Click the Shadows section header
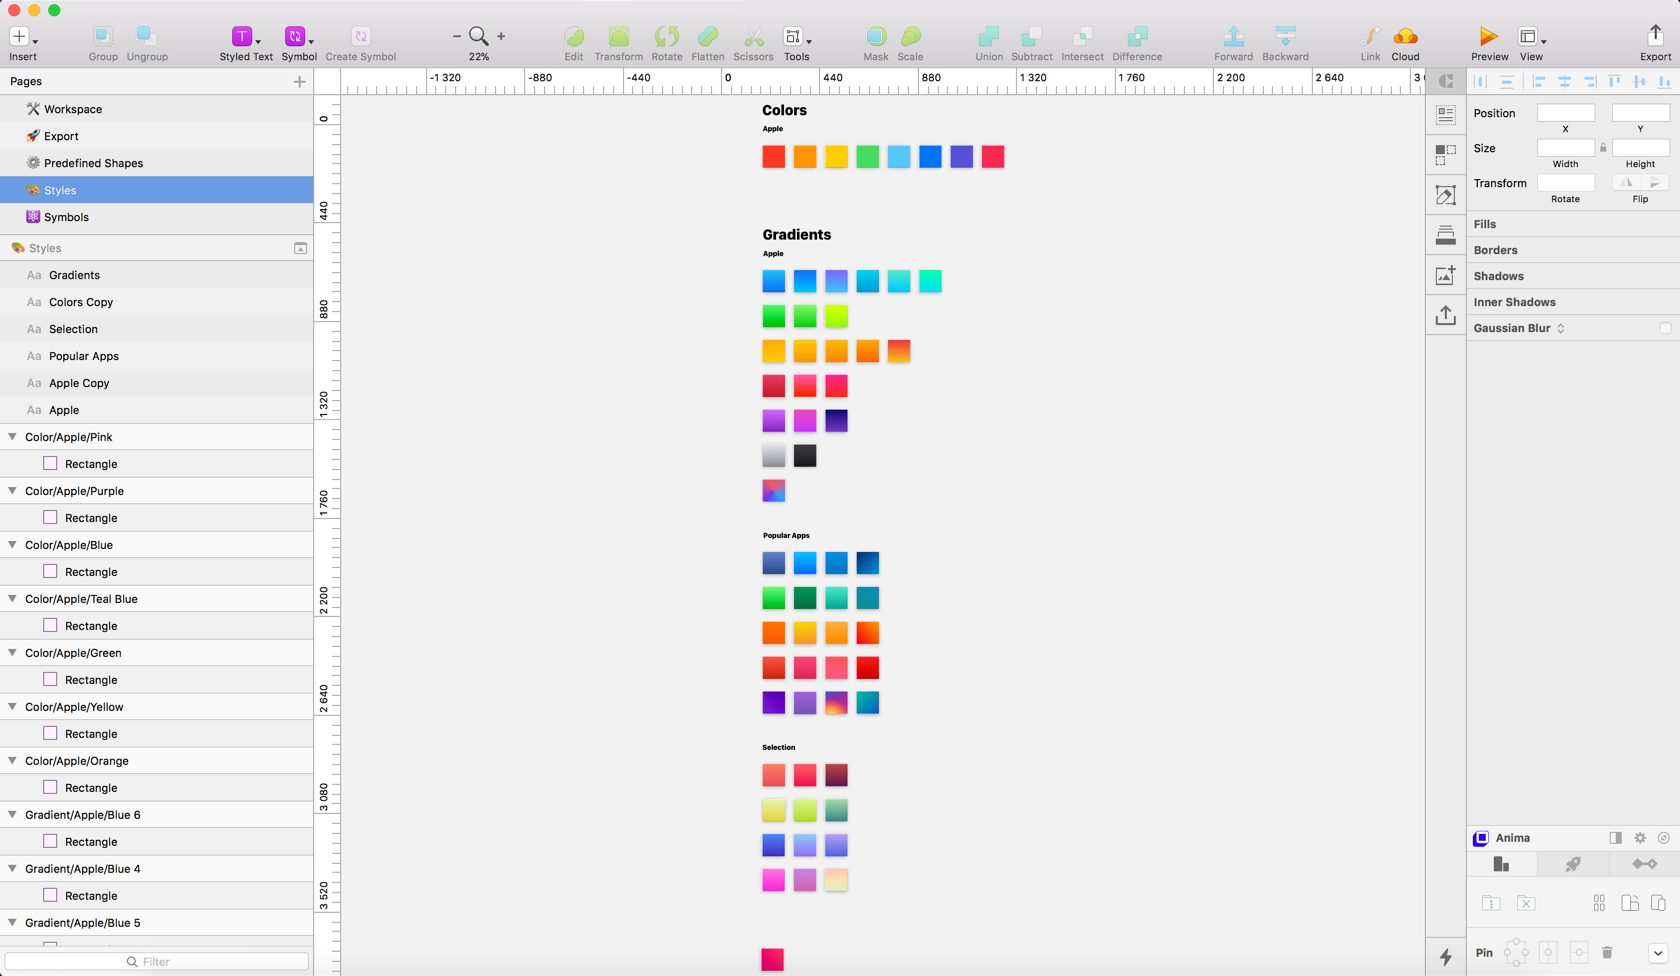This screenshot has height=976, width=1680. click(1498, 276)
